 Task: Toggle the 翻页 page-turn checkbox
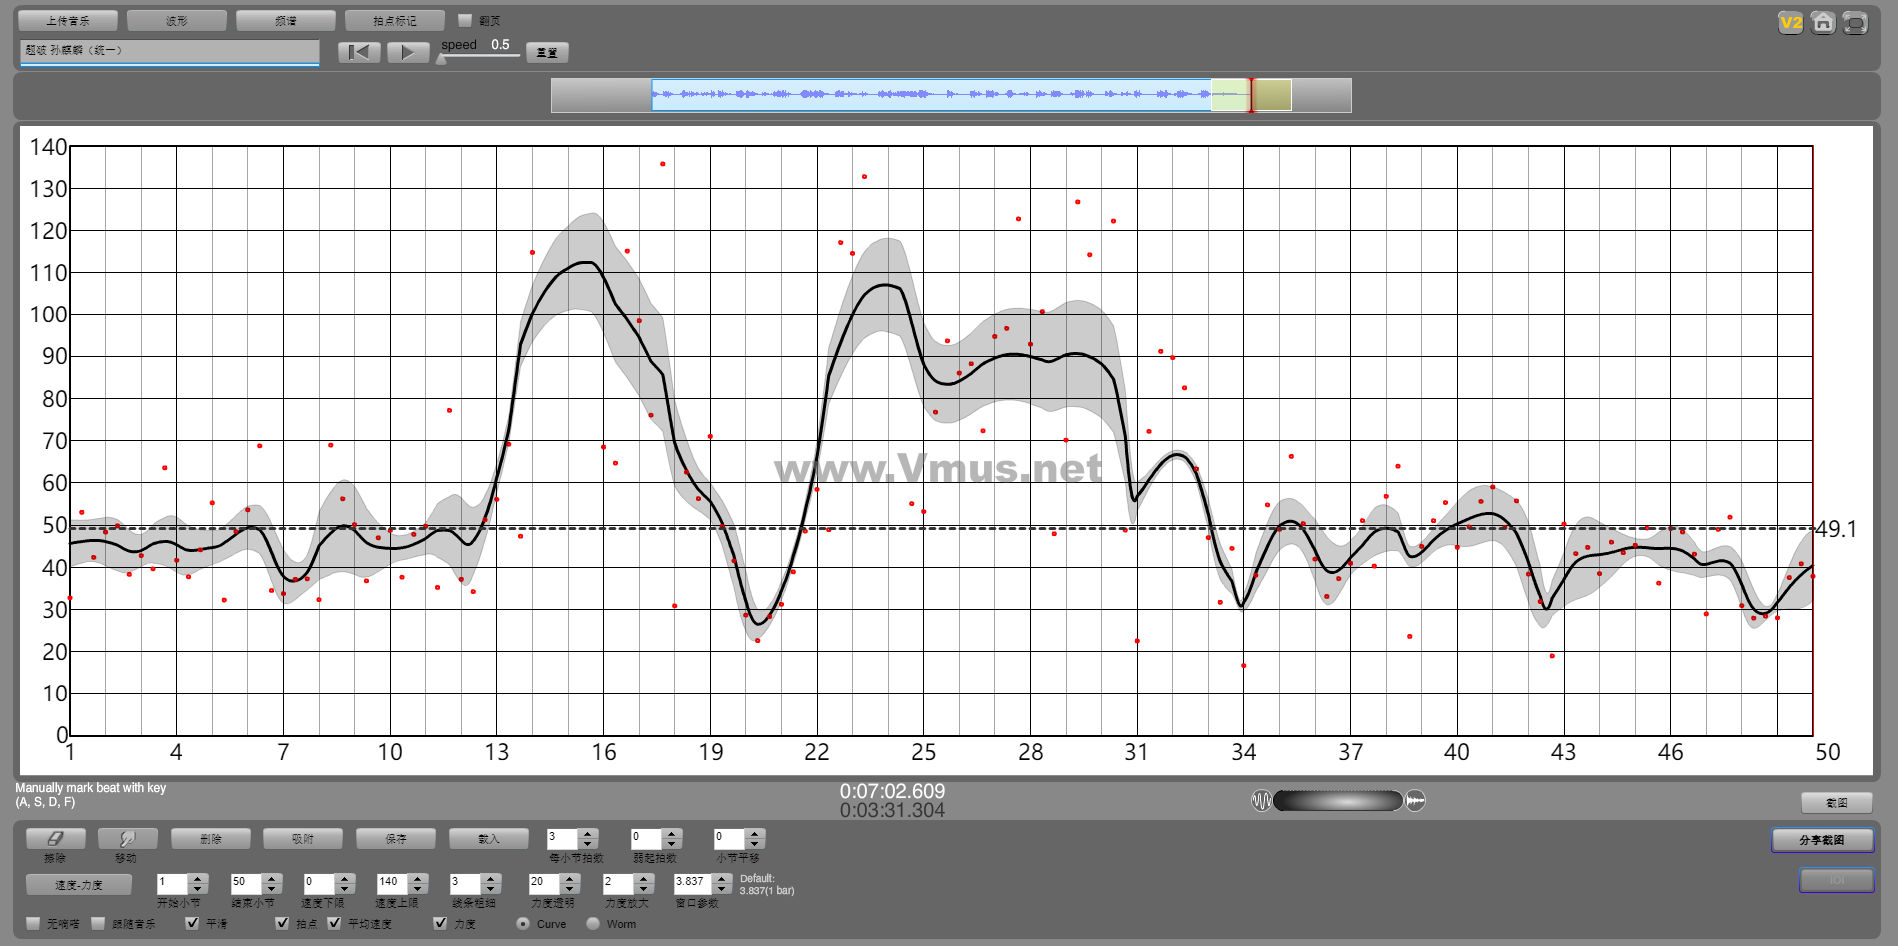pyautogui.click(x=464, y=20)
